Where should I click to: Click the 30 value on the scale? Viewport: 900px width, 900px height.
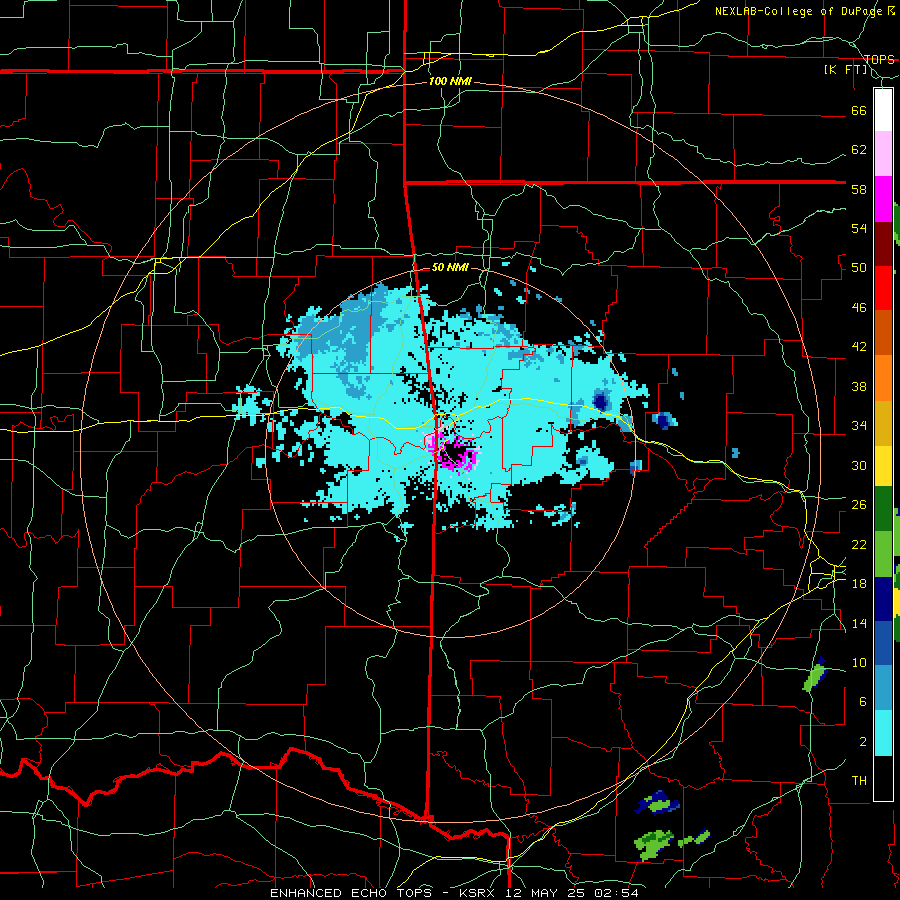859,465
